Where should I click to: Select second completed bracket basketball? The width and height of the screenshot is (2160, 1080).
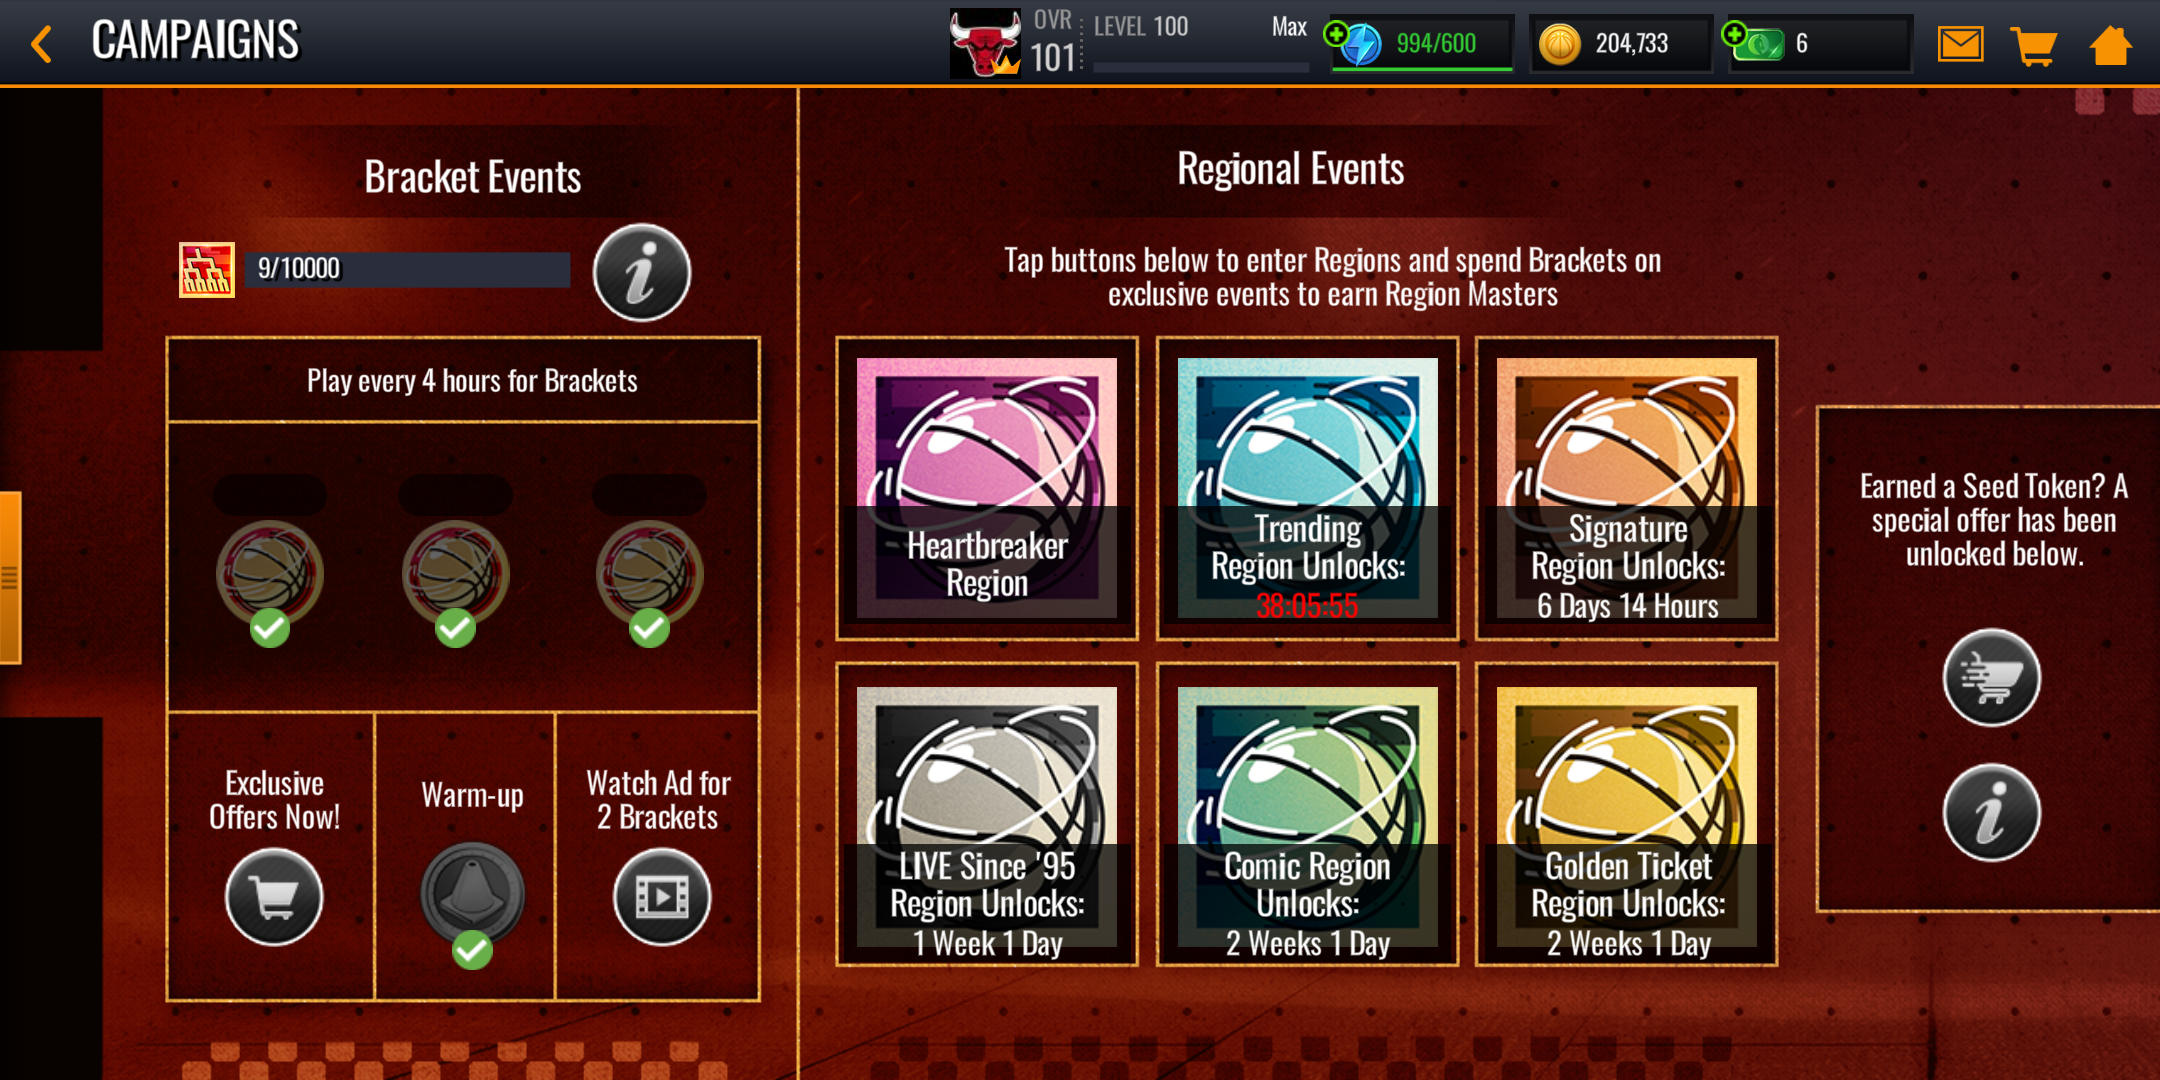click(456, 574)
